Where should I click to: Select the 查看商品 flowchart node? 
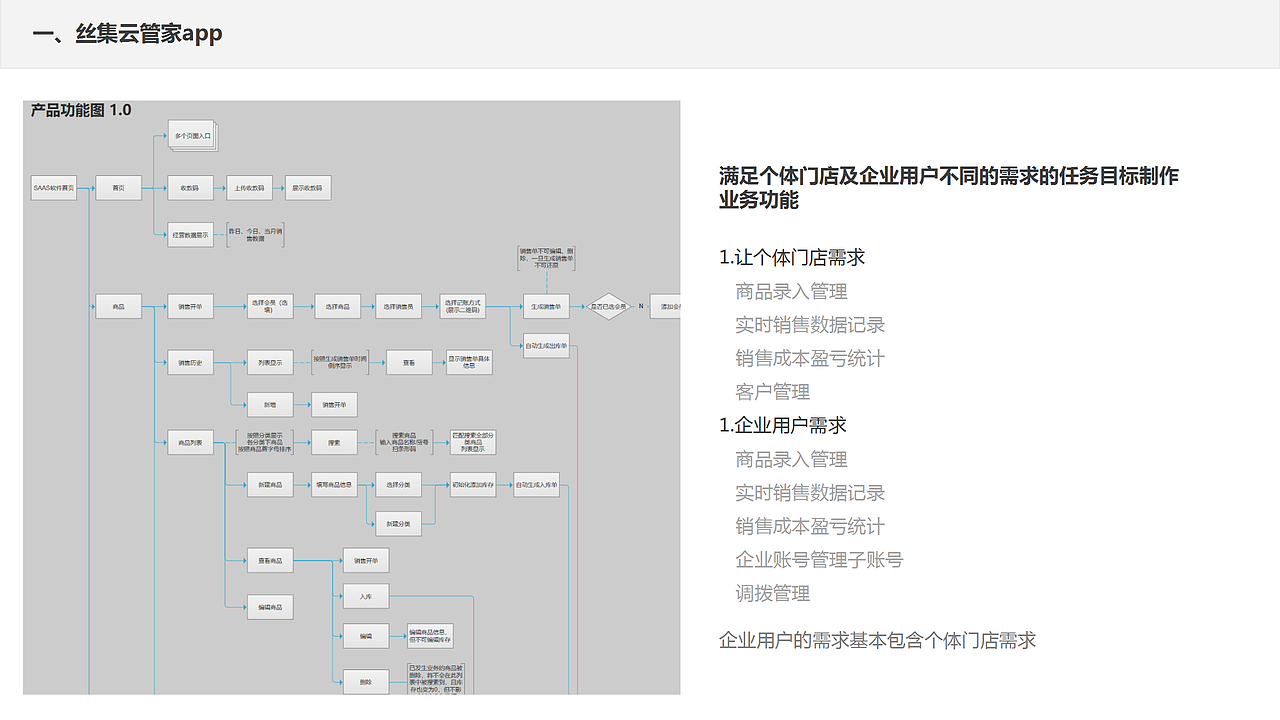[270, 560]
